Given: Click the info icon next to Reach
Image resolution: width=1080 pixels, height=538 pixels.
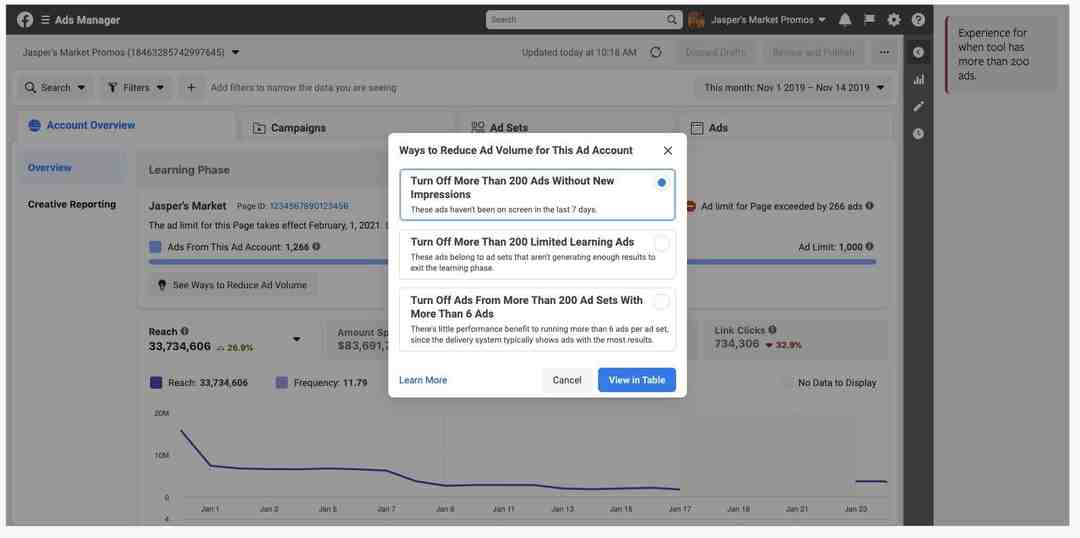Looking at the screenshot, I should coord(185,331).
